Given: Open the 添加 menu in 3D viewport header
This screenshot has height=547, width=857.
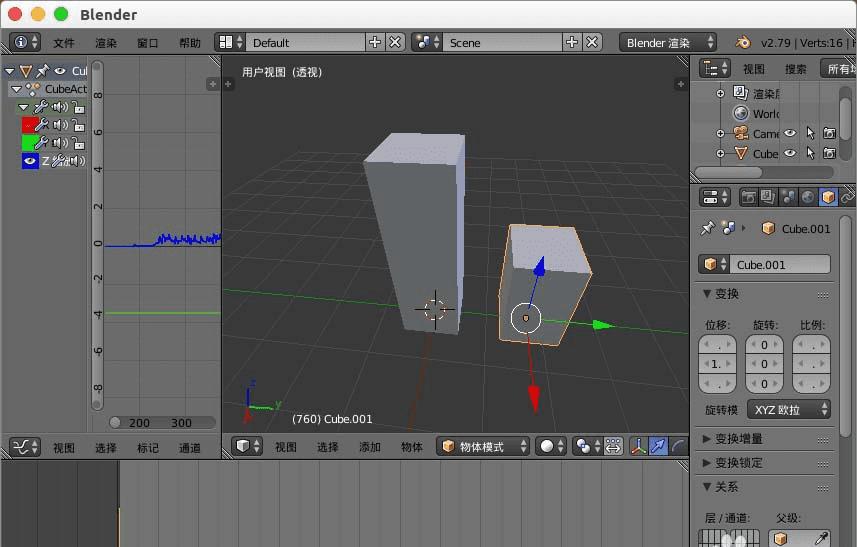Looking at the screenshot, I should [x=370, y=447].
